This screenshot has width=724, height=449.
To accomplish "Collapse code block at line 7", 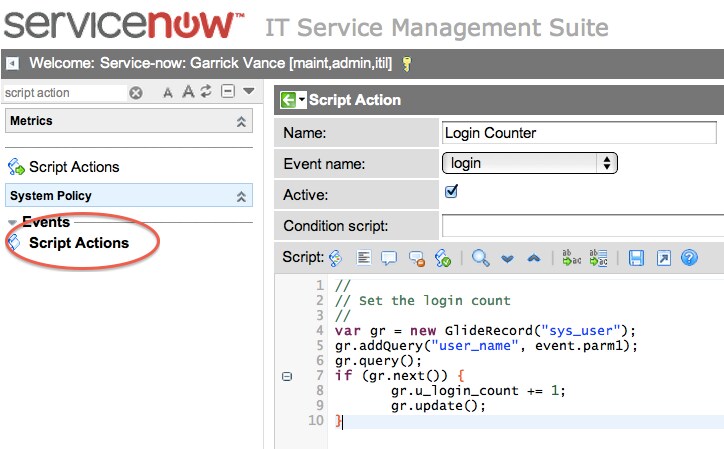I will coord(287,376).
